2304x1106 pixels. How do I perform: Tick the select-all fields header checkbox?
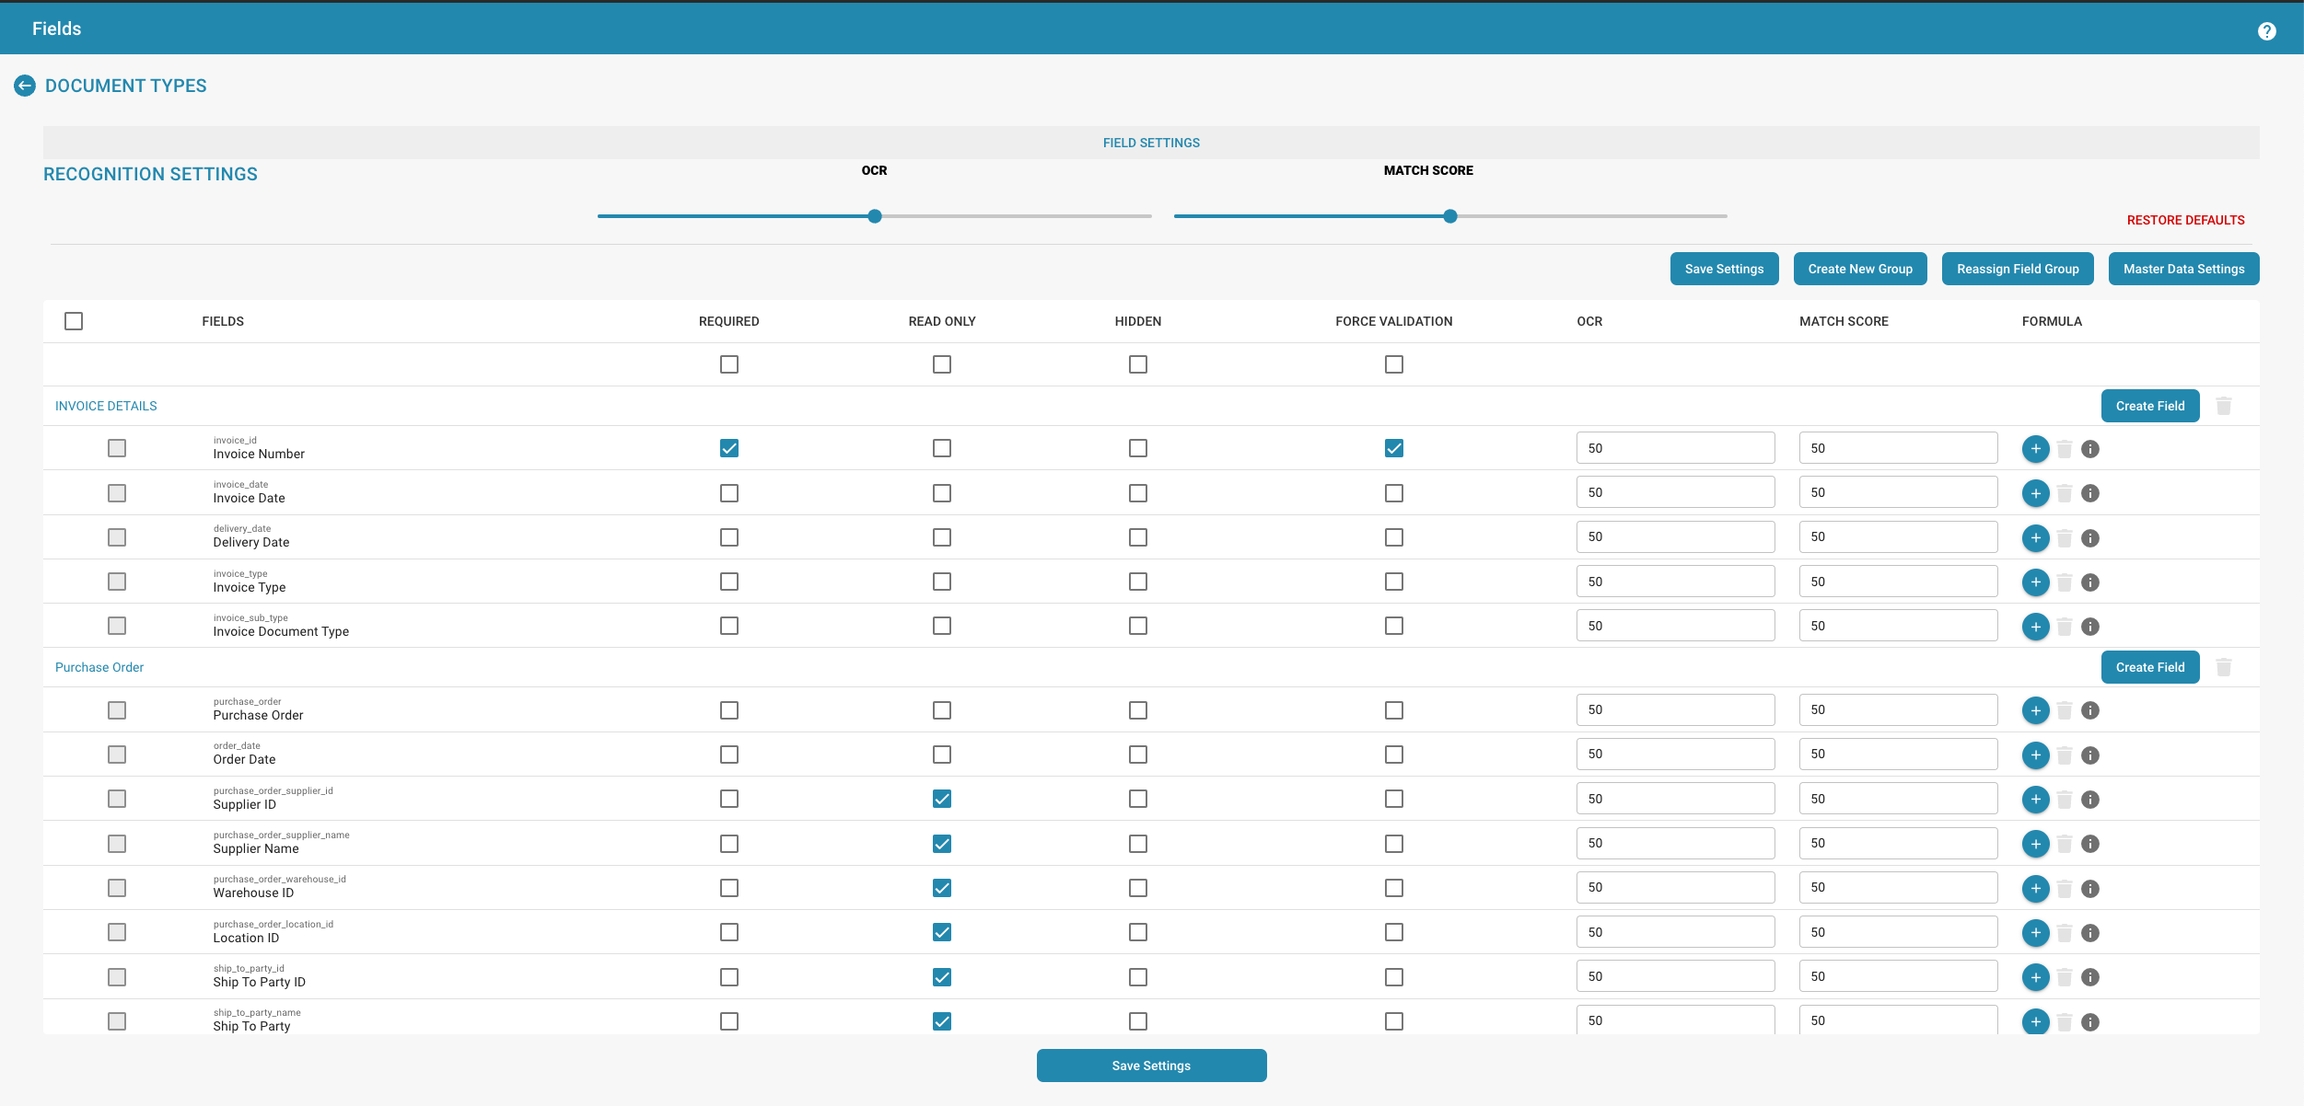tap(74, 321)
